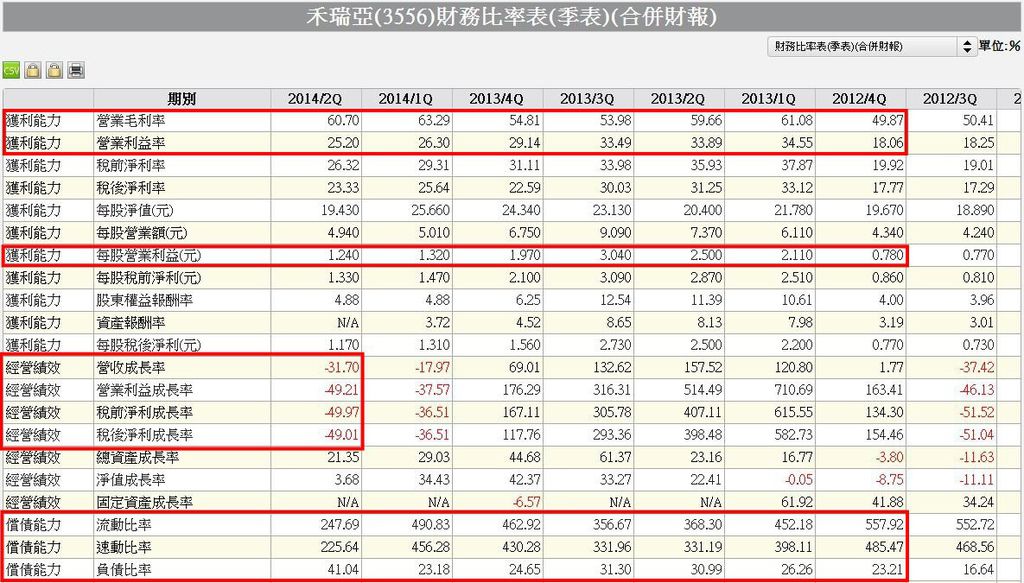The image size is (1024, 583).
Task: Click the 34.55 value in 營業利益率 row
Action: pos(797,143)
